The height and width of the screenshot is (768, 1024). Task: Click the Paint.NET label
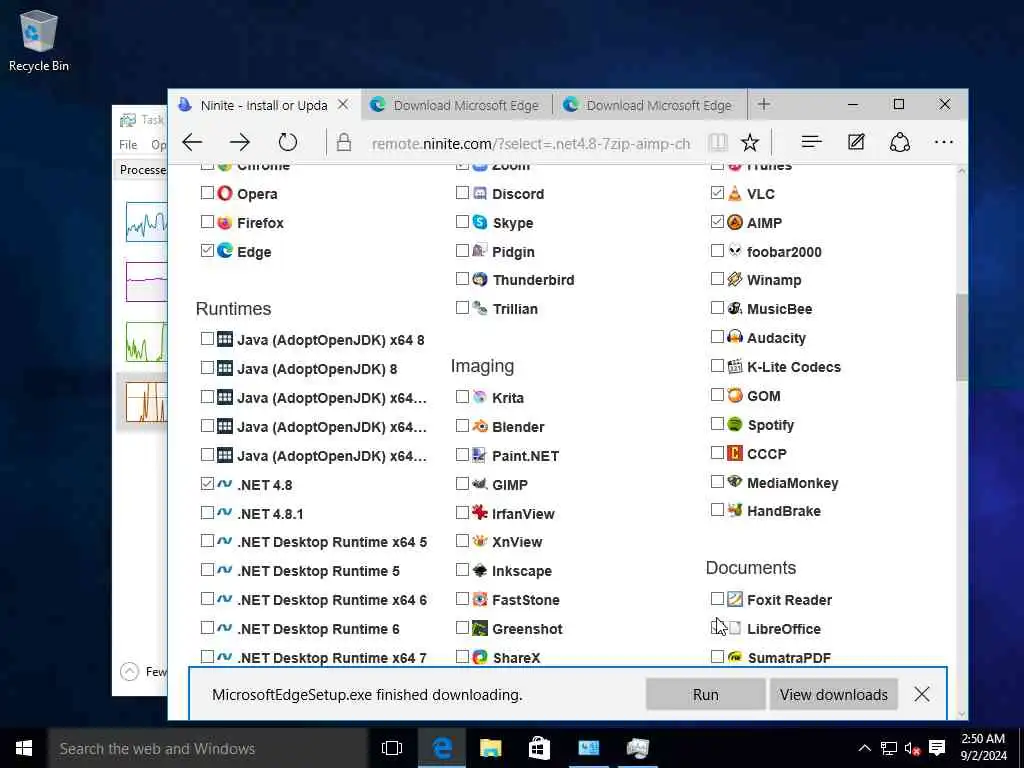click(525, 456)
